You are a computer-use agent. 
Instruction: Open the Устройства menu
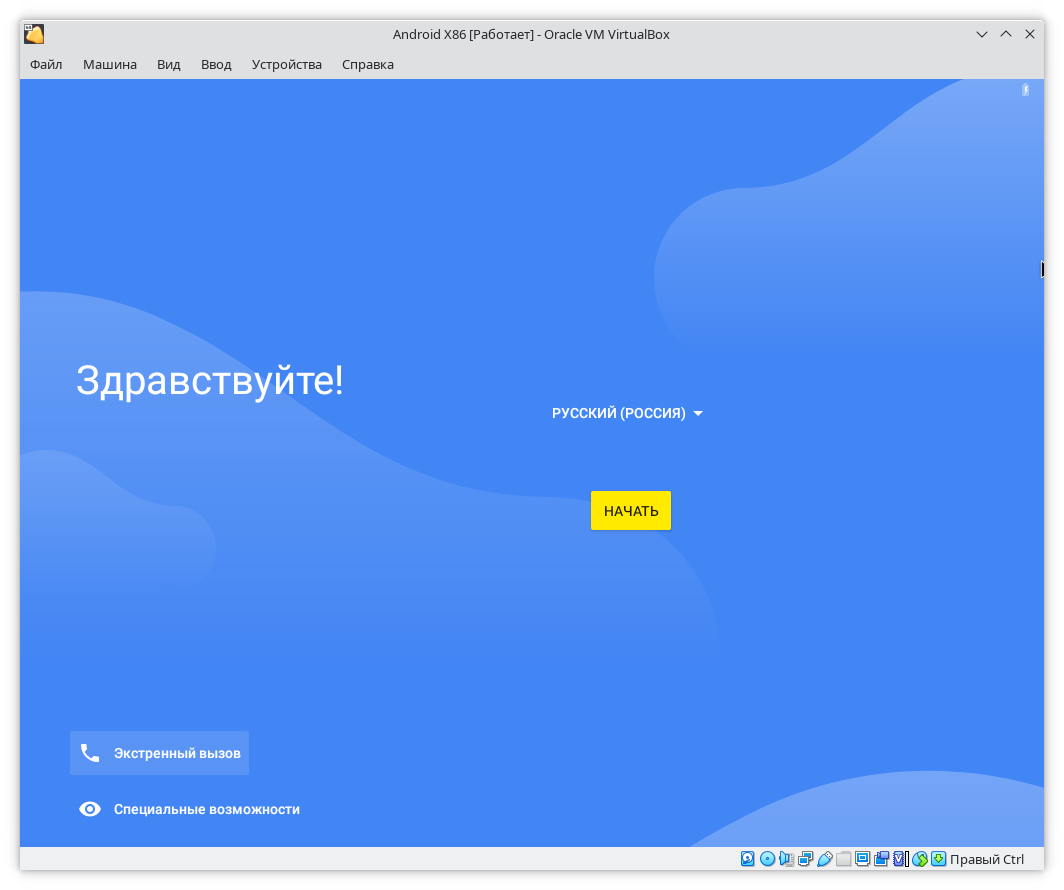tap(287, 64)
